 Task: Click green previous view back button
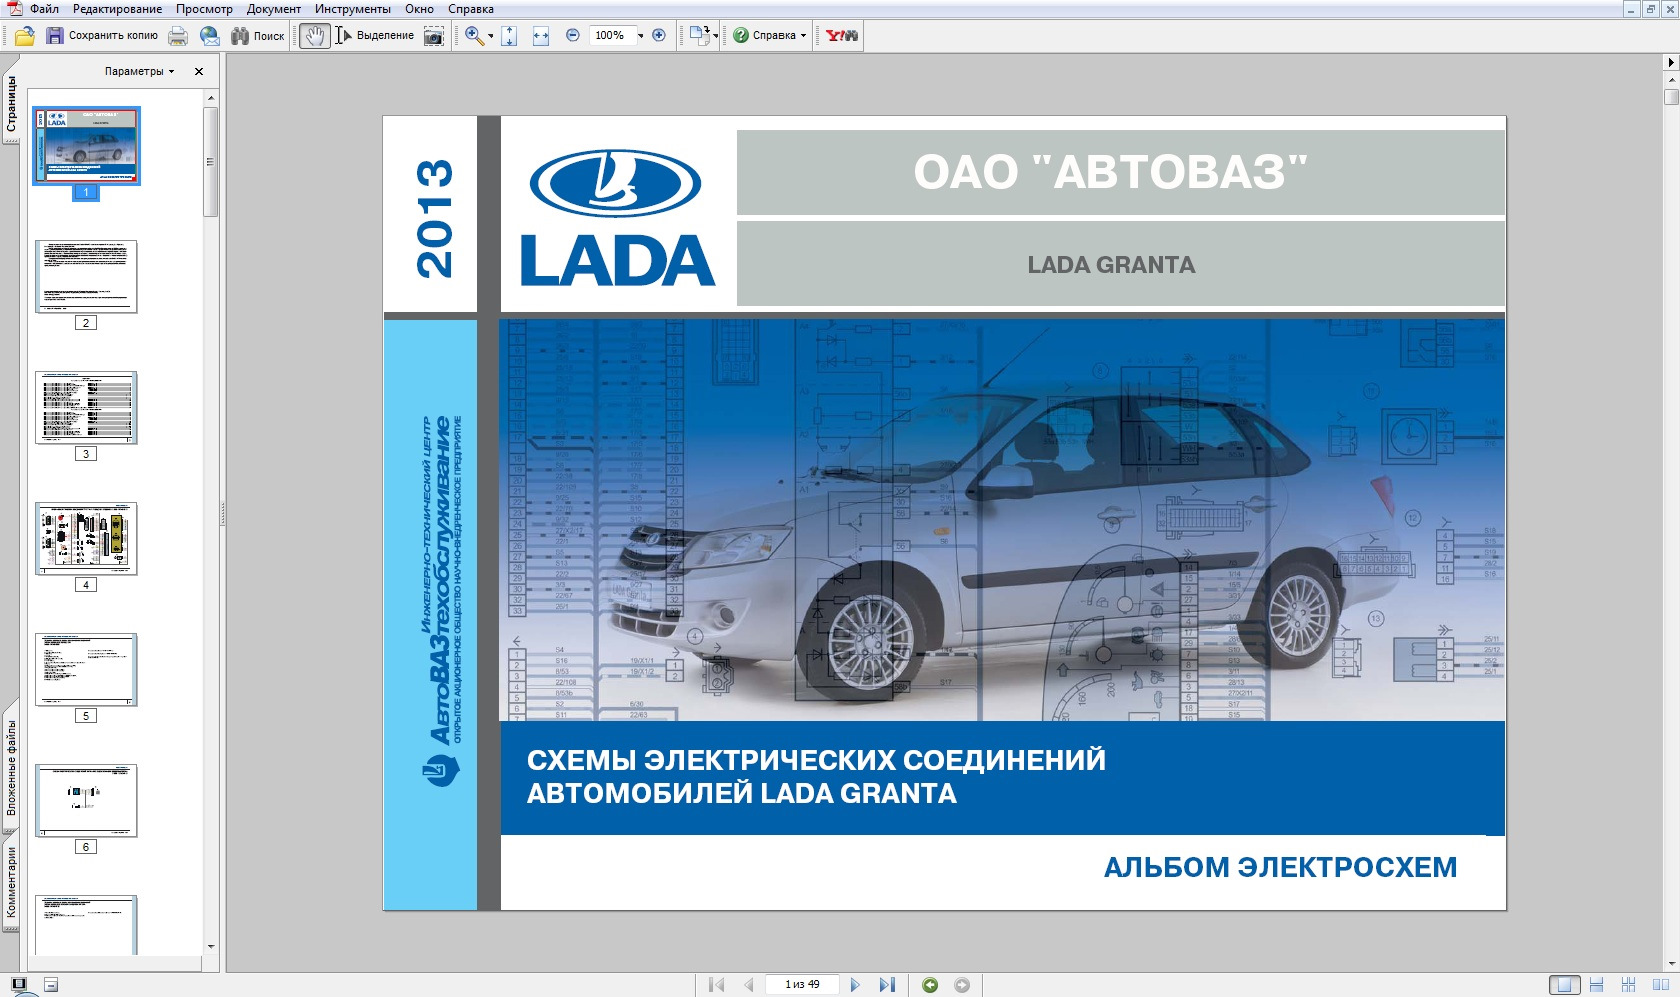pyautogui.click(x=930, y=985)
